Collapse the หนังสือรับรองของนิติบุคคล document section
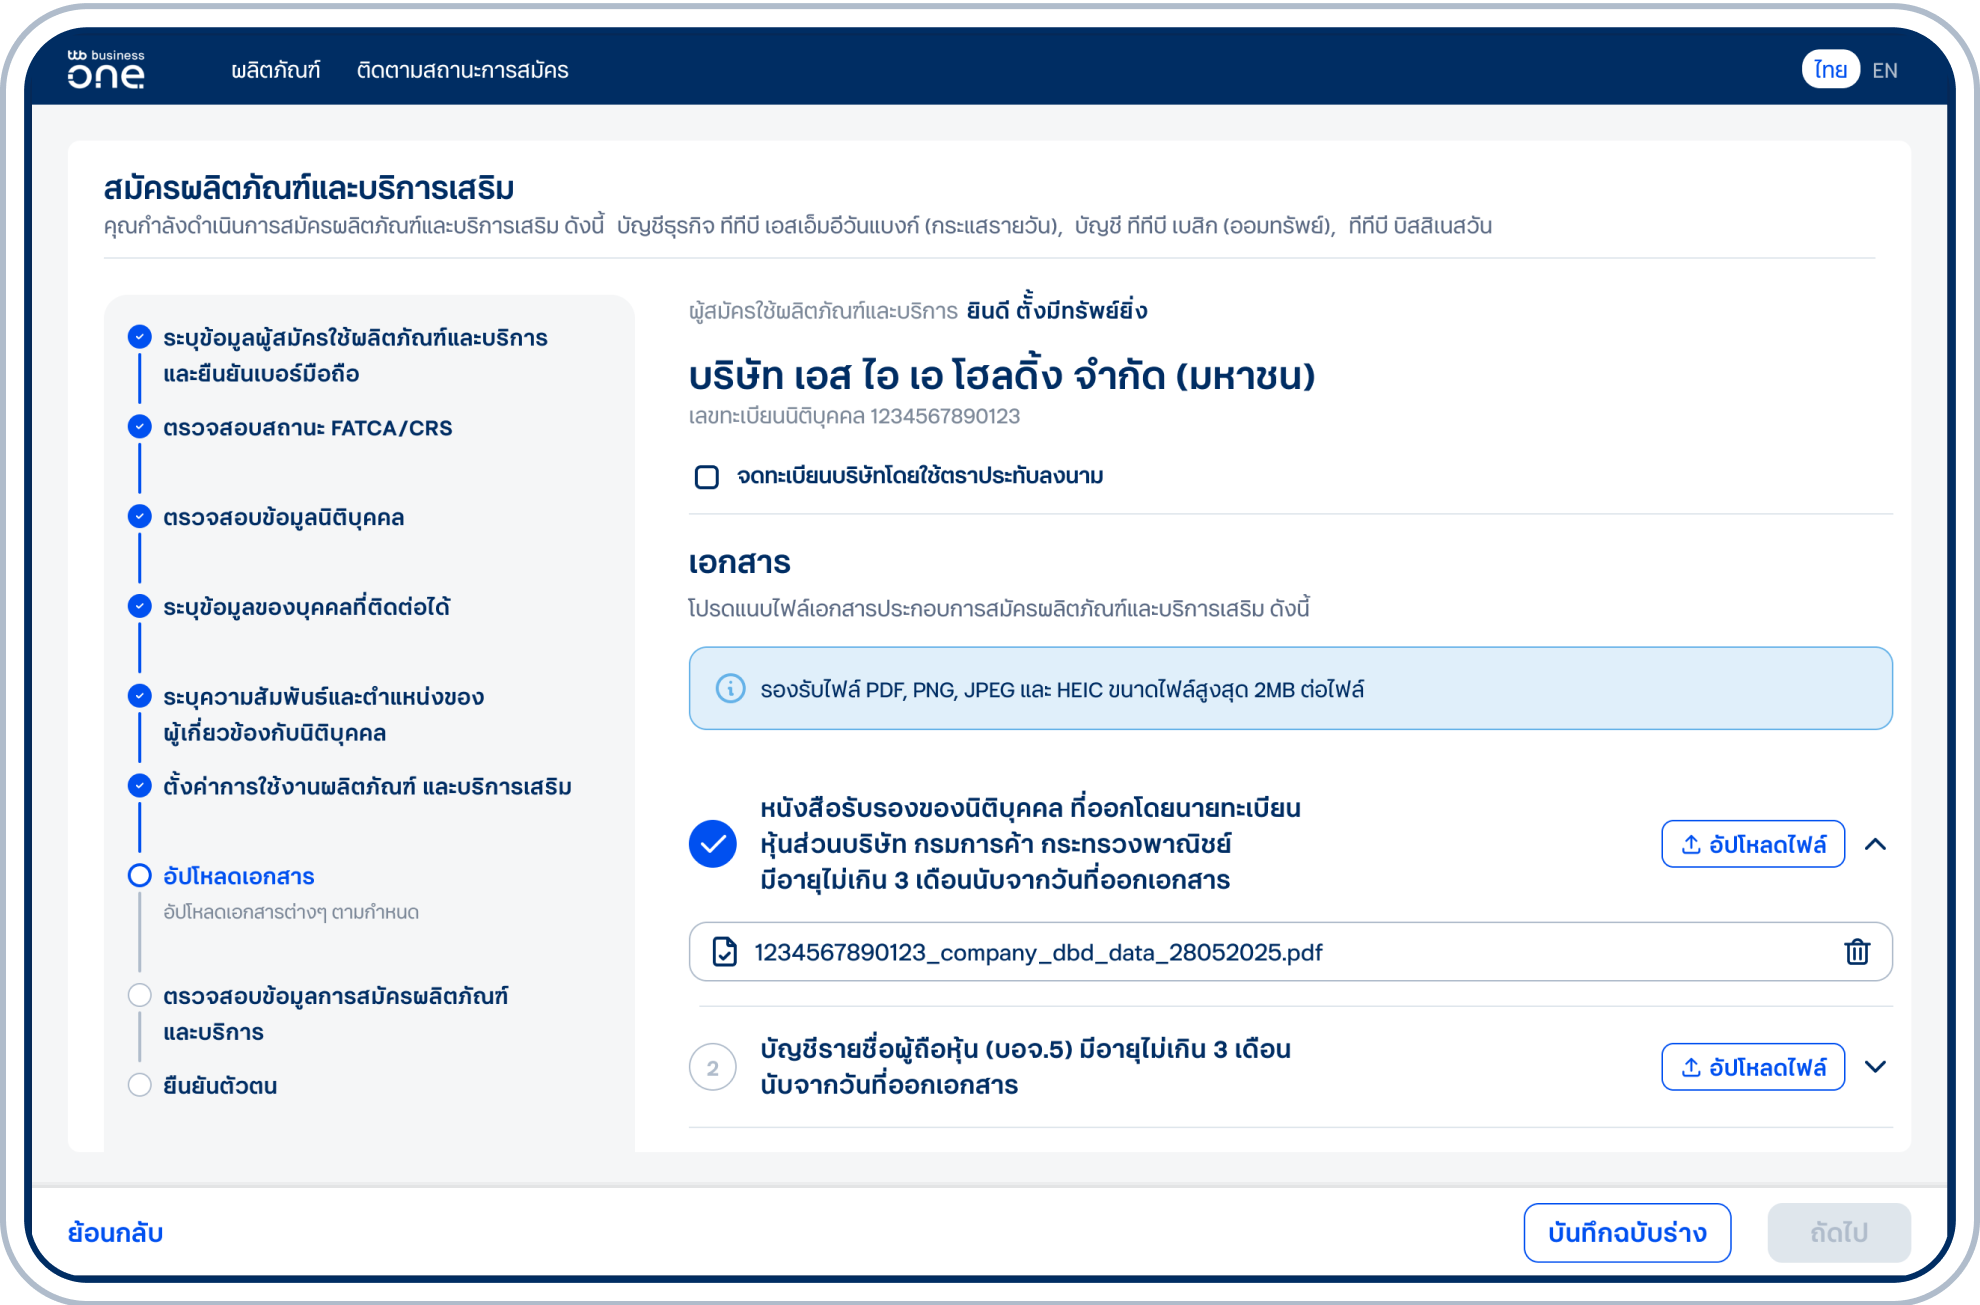The image size is (1980, 1305). point(1876,845)
